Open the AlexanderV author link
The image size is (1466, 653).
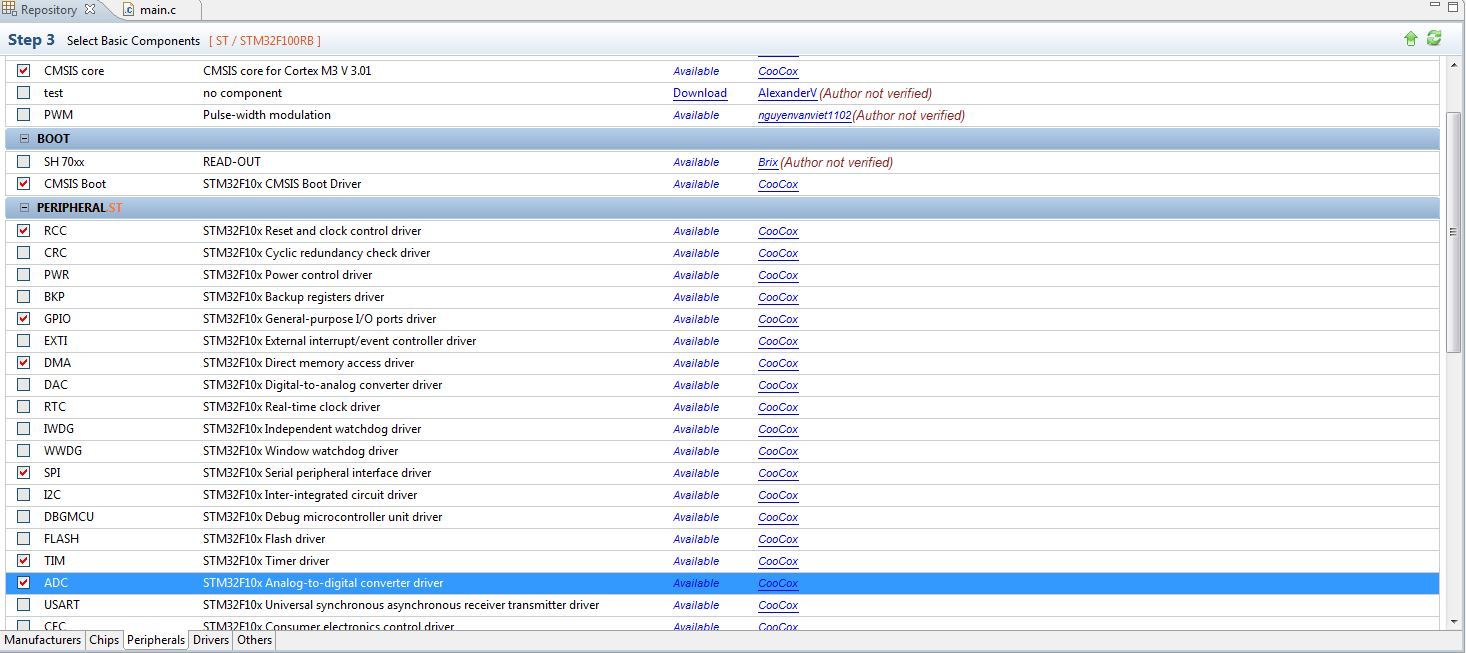(787, 93)
